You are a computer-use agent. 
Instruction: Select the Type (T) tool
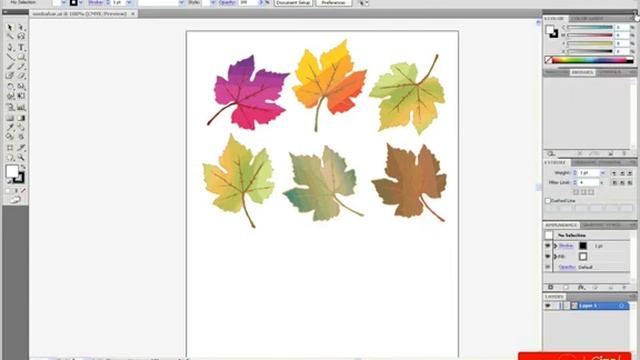(21, 47)
